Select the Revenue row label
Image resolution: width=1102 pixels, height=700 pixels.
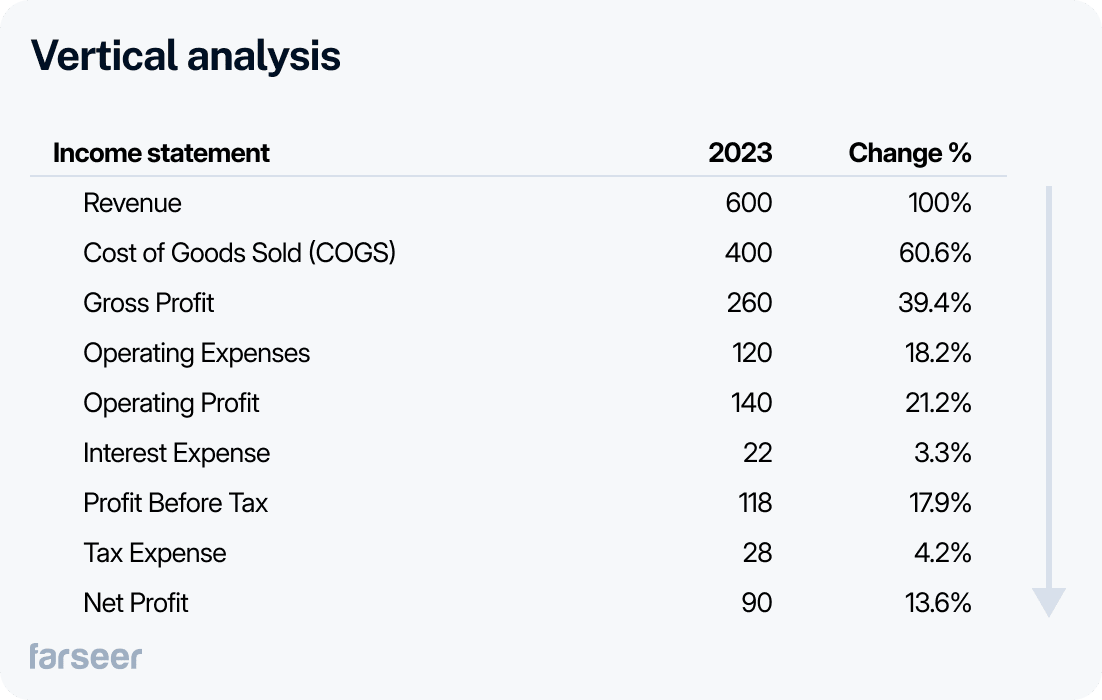(x=132, y=203)
